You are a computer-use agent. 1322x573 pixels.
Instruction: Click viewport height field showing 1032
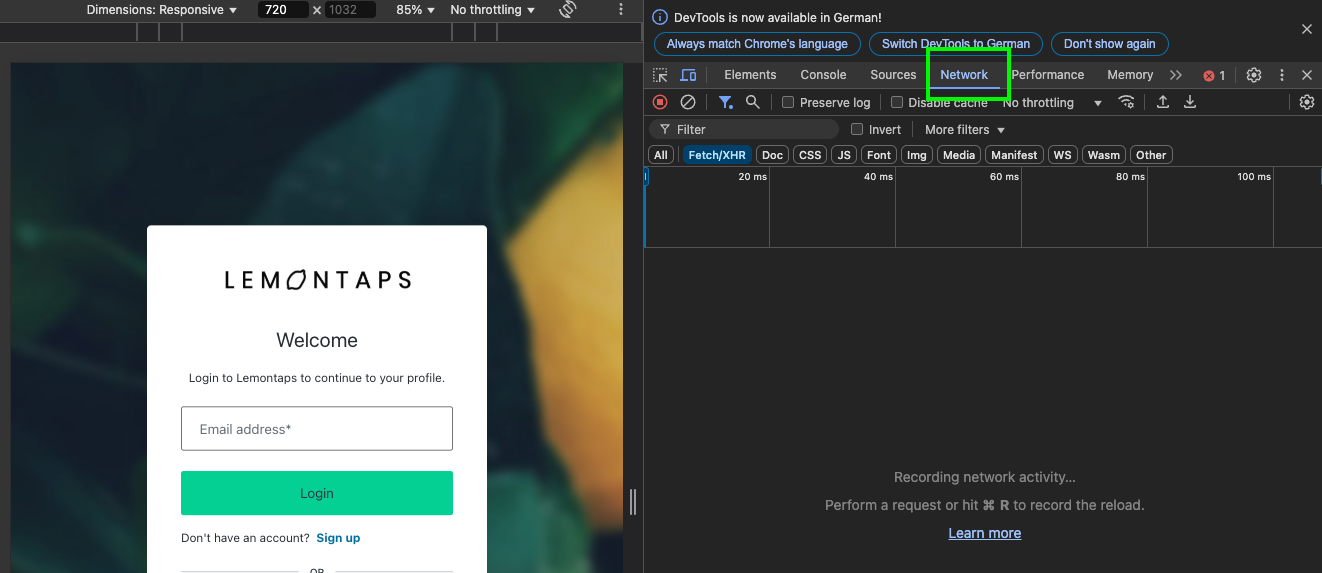(350, 10)
